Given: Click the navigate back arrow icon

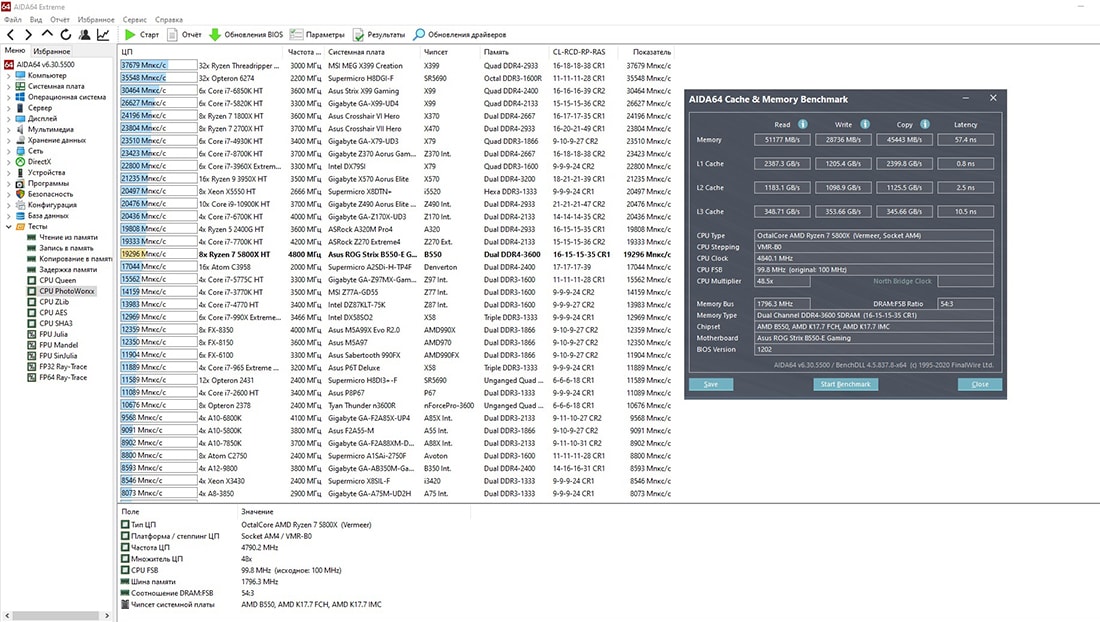Looking at the screenshot, I should pos(11,34).
